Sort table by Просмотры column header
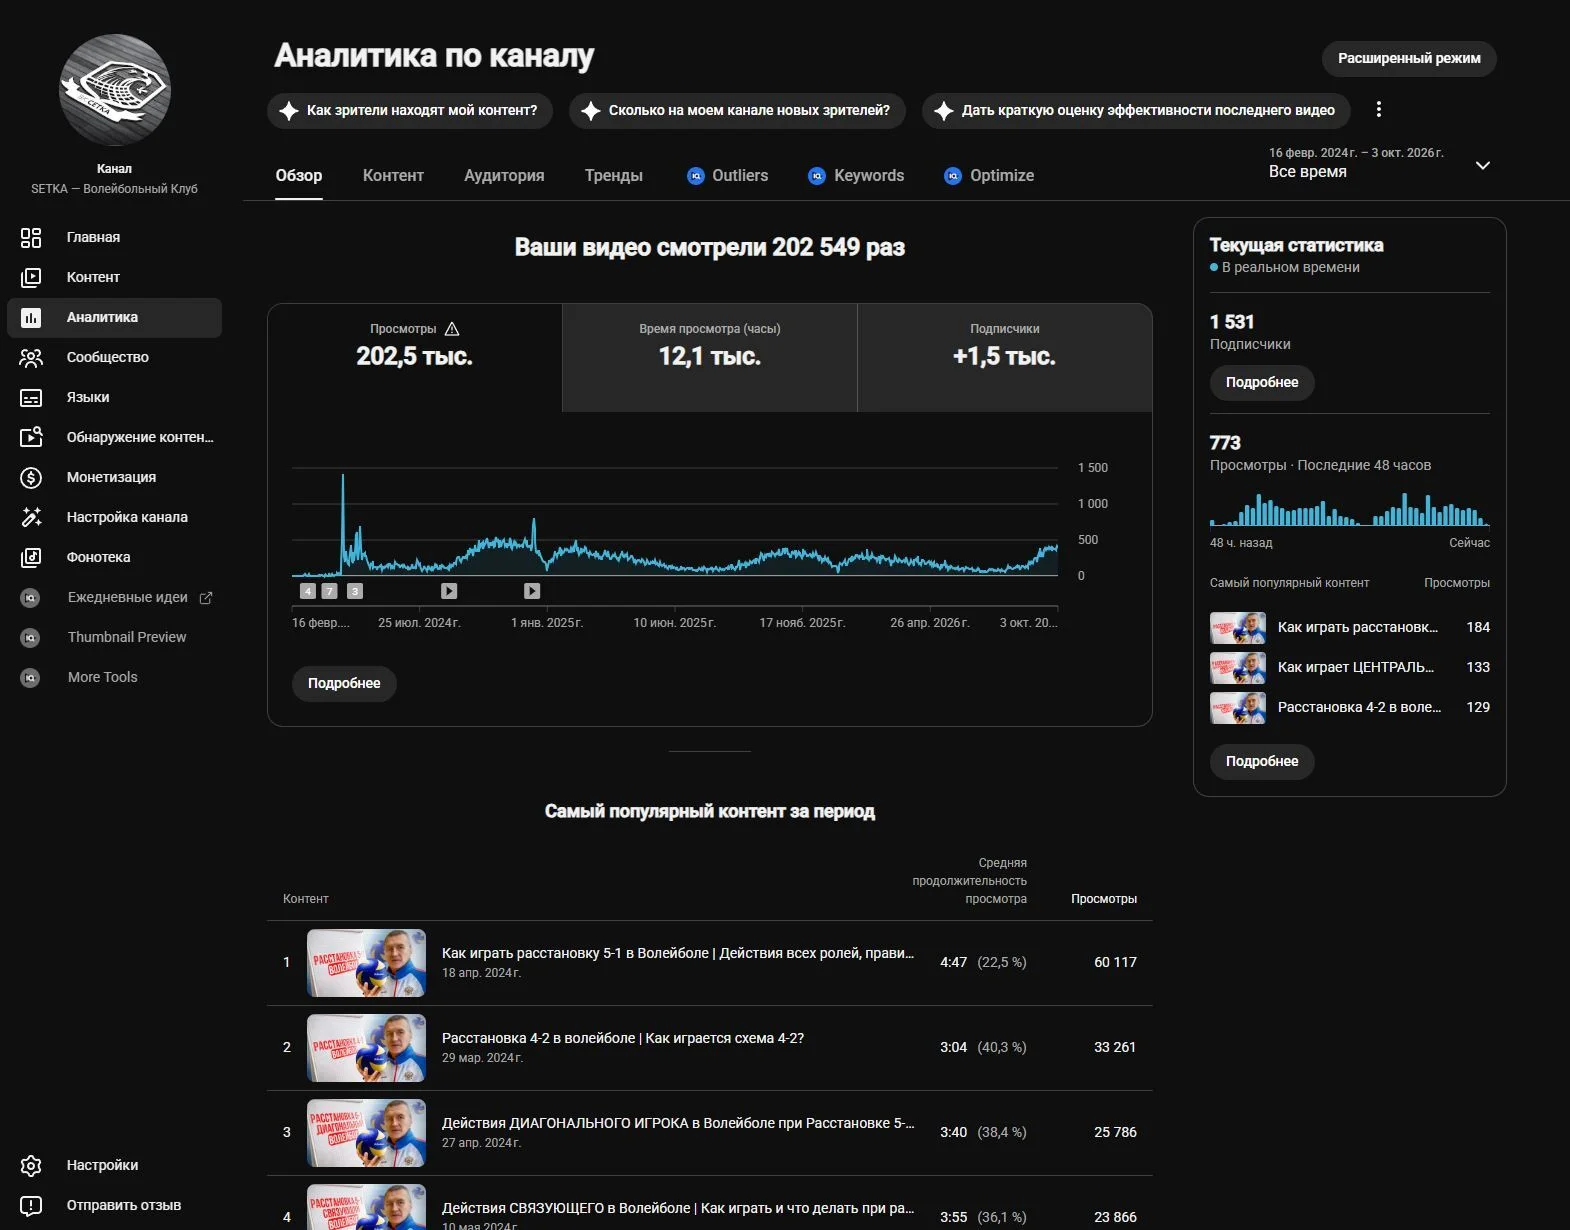This screenshot has width=1570, height=1230. (1104, 899)
